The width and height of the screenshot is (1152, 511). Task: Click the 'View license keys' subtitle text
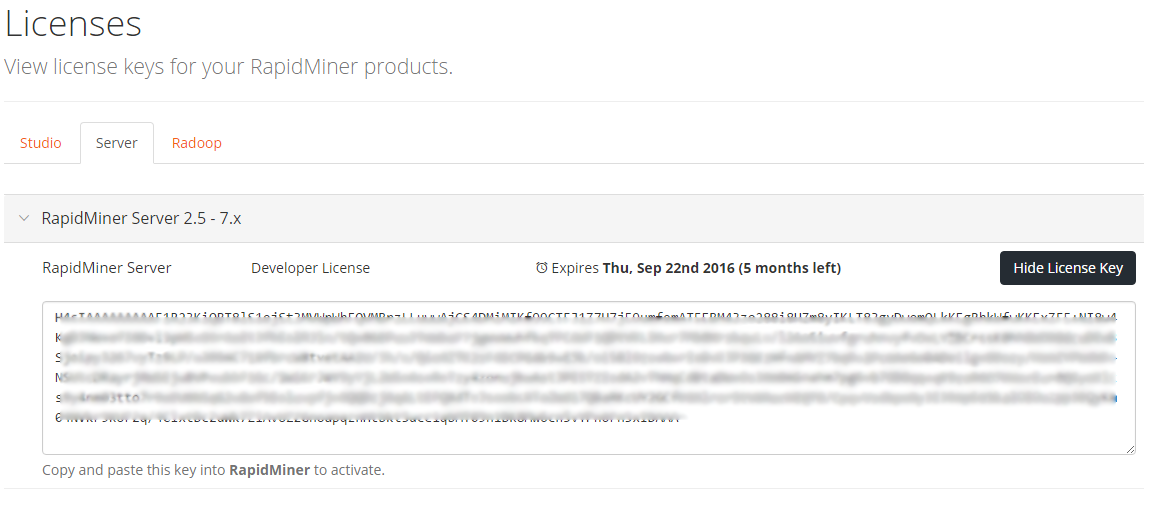(x=228, y=67)
